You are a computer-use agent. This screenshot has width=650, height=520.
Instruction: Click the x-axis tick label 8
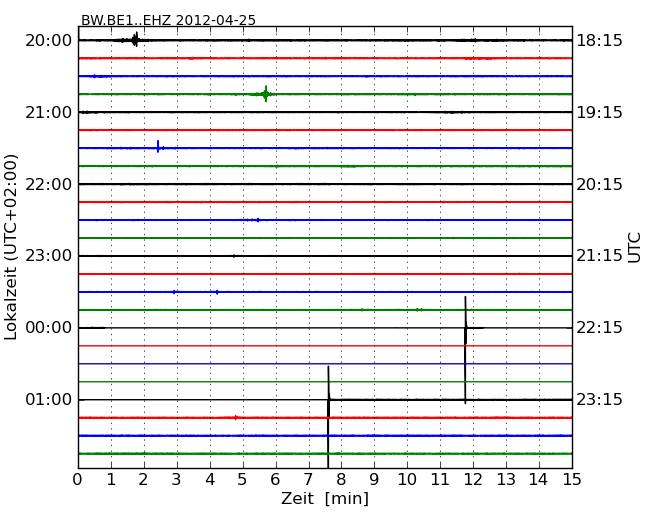[x=341, y=480]
